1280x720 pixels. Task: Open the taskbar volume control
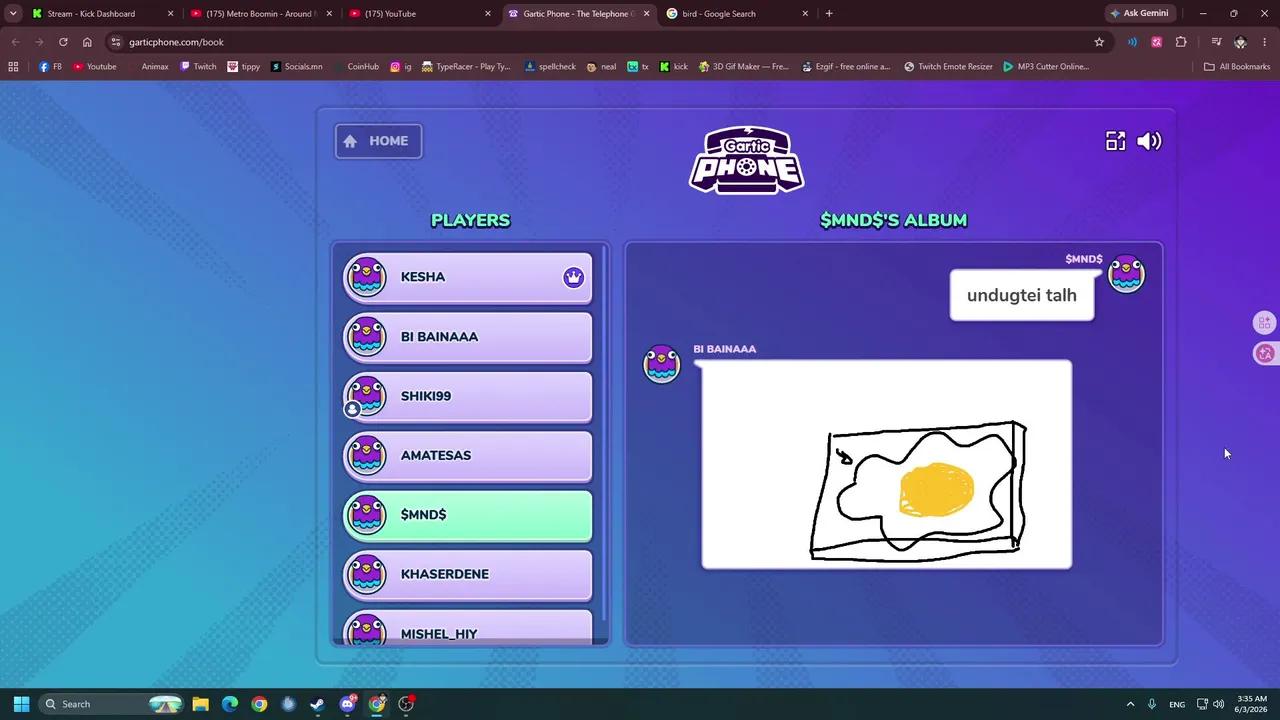click(1218, 704)
